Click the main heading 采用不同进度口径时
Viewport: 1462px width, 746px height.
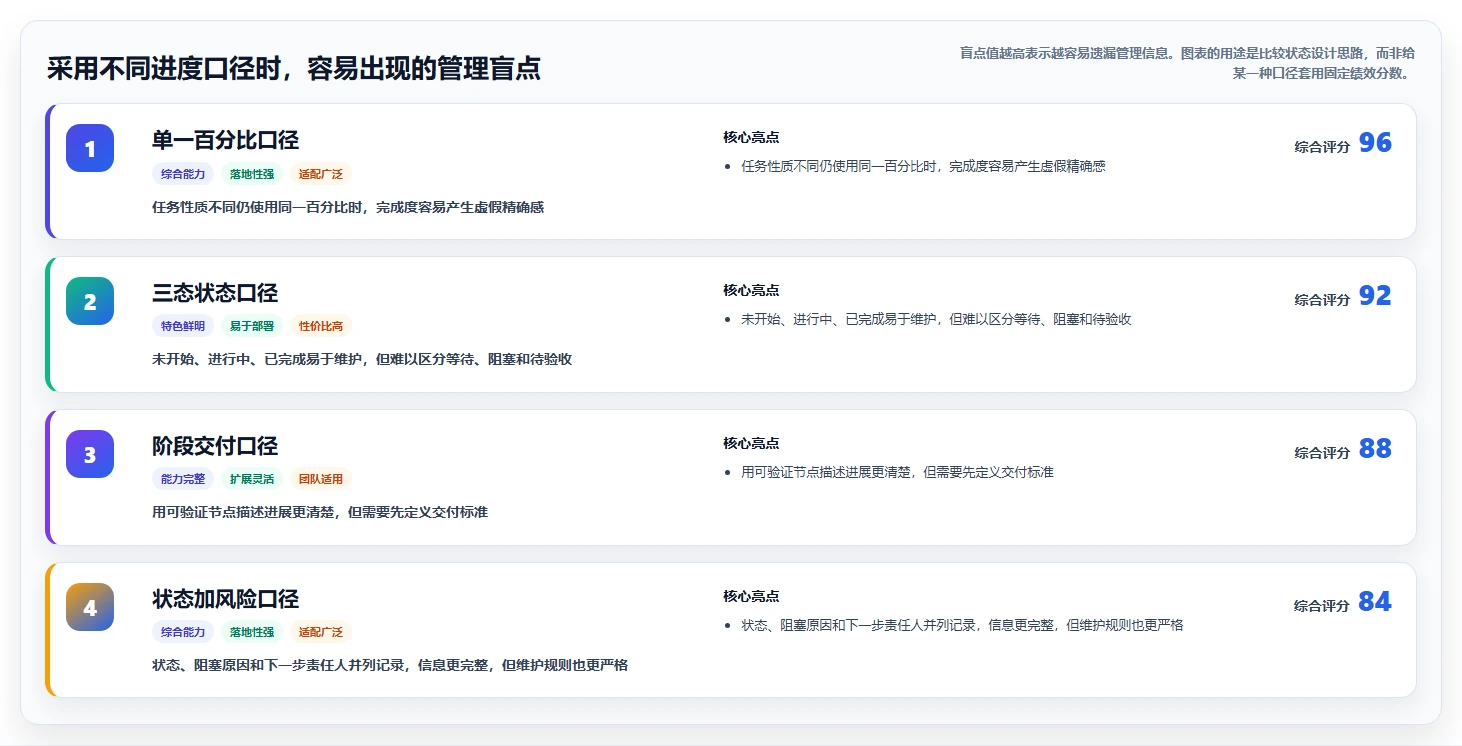pyautogui.click(x=294, y=68)
